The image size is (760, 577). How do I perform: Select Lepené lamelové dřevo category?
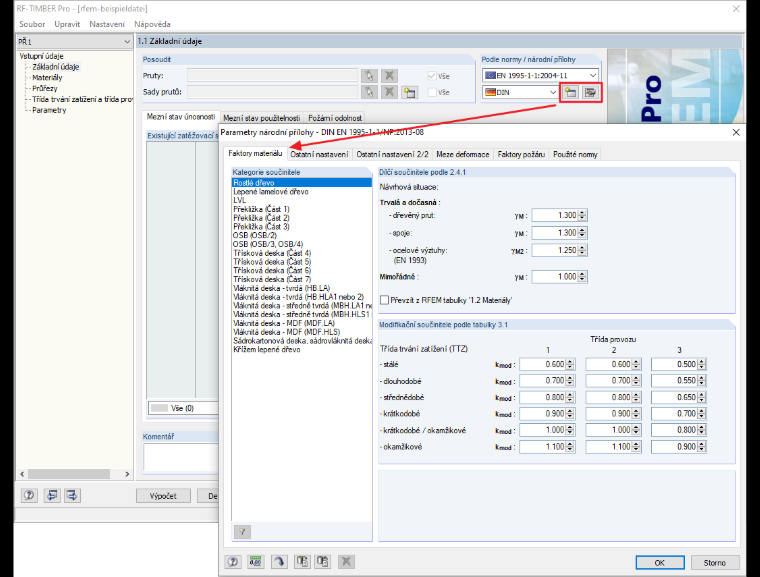tap(271, 192)
